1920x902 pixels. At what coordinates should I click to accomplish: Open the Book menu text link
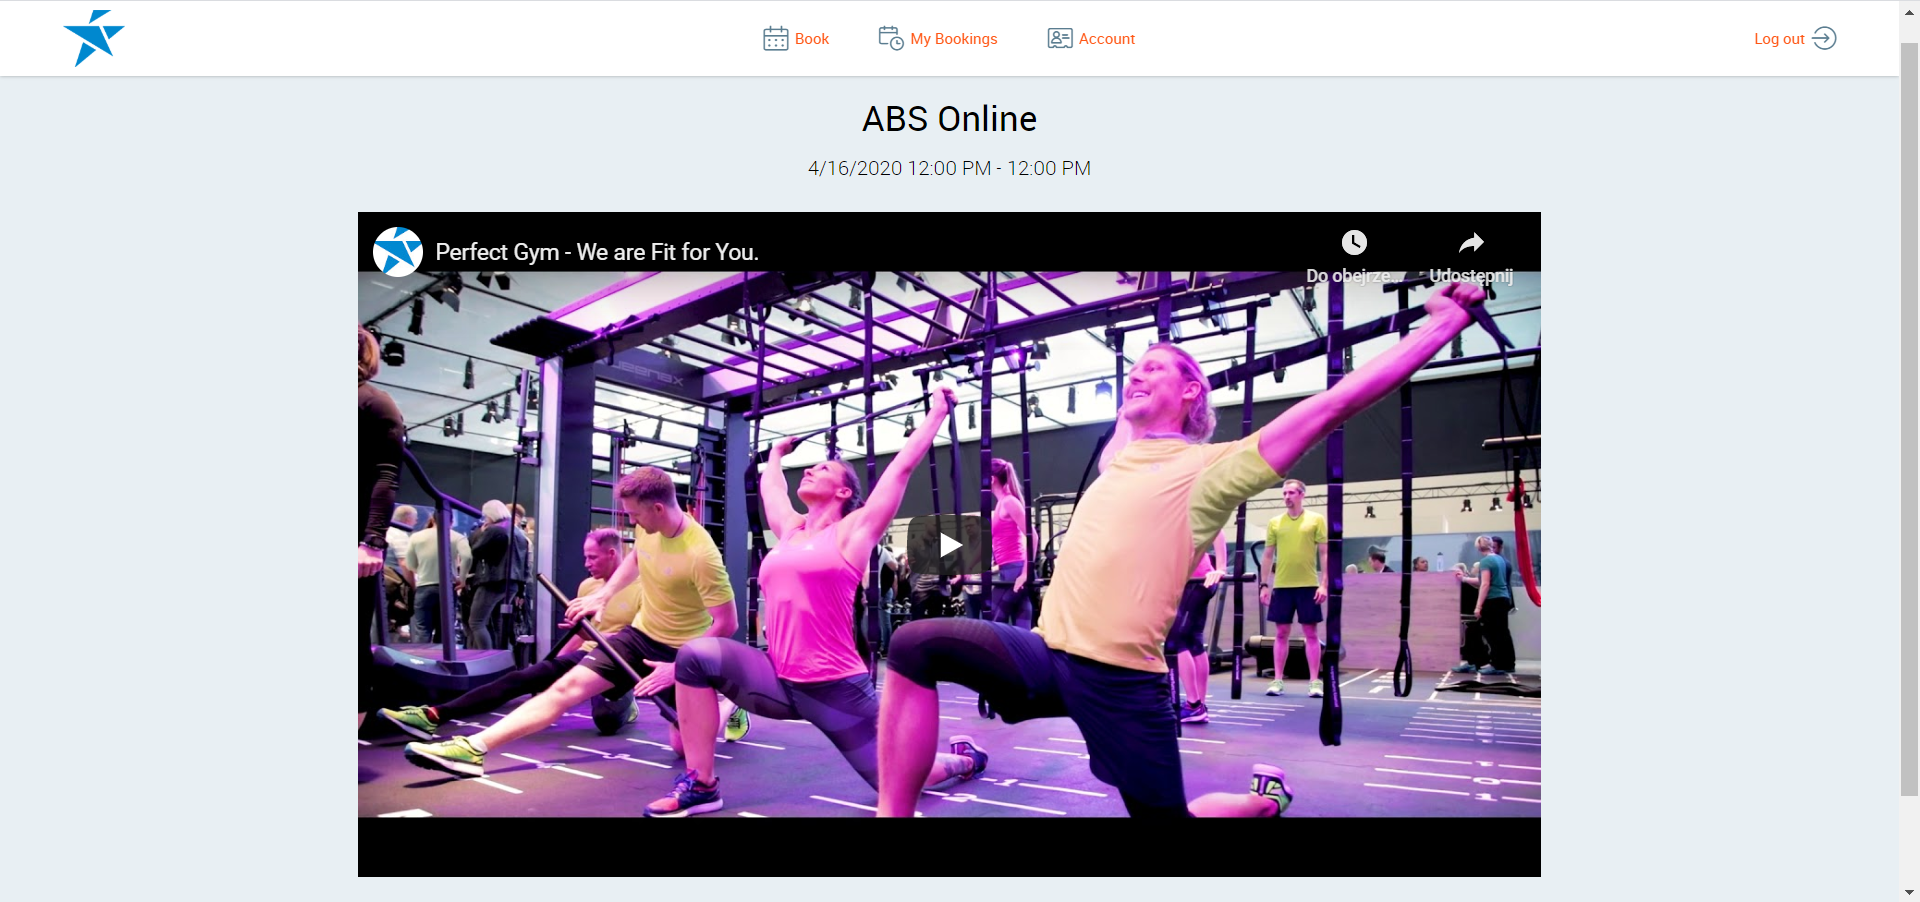click(811, 39)
